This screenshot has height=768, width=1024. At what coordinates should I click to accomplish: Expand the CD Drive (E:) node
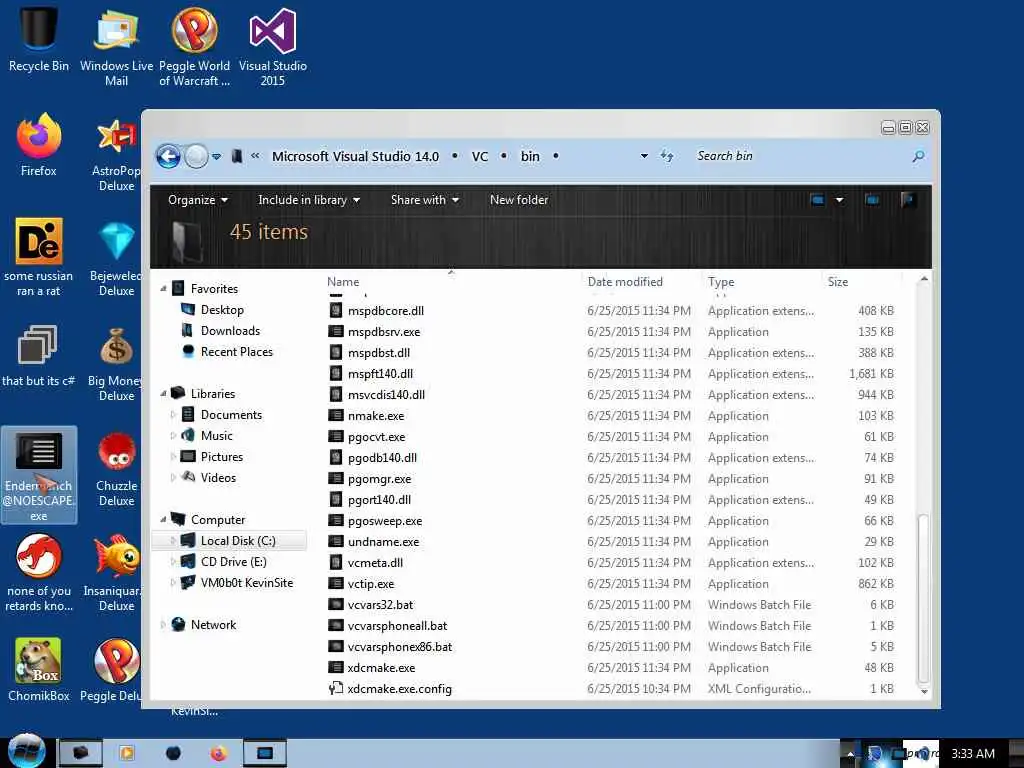click(x=173, y=562)
